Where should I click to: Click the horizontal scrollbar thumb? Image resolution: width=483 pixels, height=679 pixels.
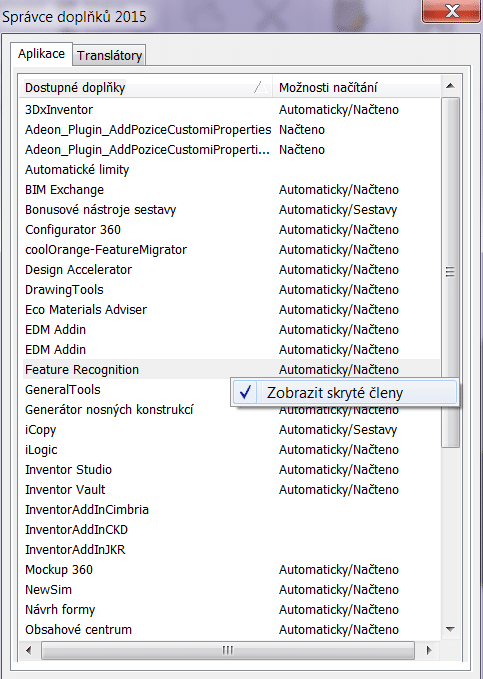228,650
